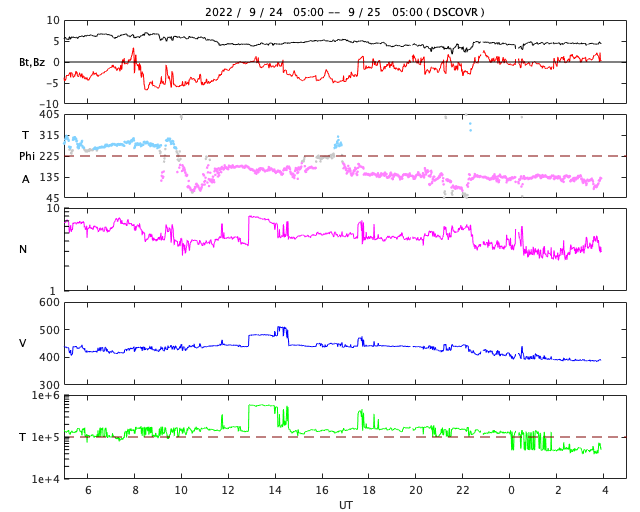Click the '6' hour tick label
The width and height of the screenshot is (640, 512).
88,490
